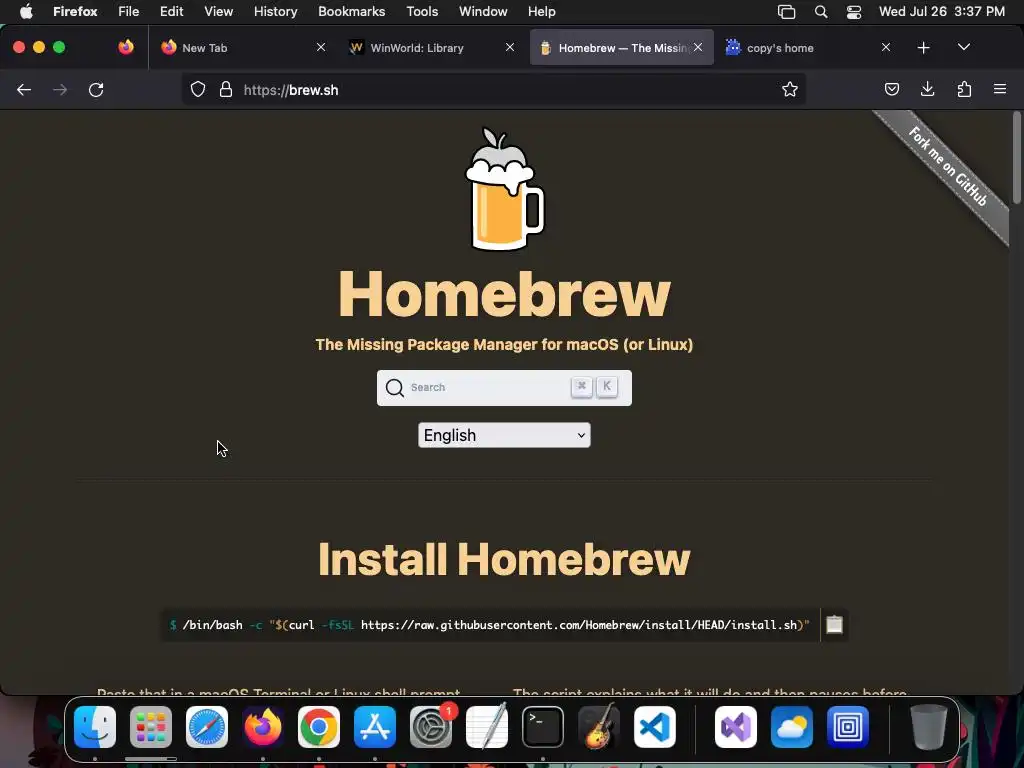Screen dimensions: 1024x768
Task: Open the Weather app from the Dock
Action: (792, 727)
